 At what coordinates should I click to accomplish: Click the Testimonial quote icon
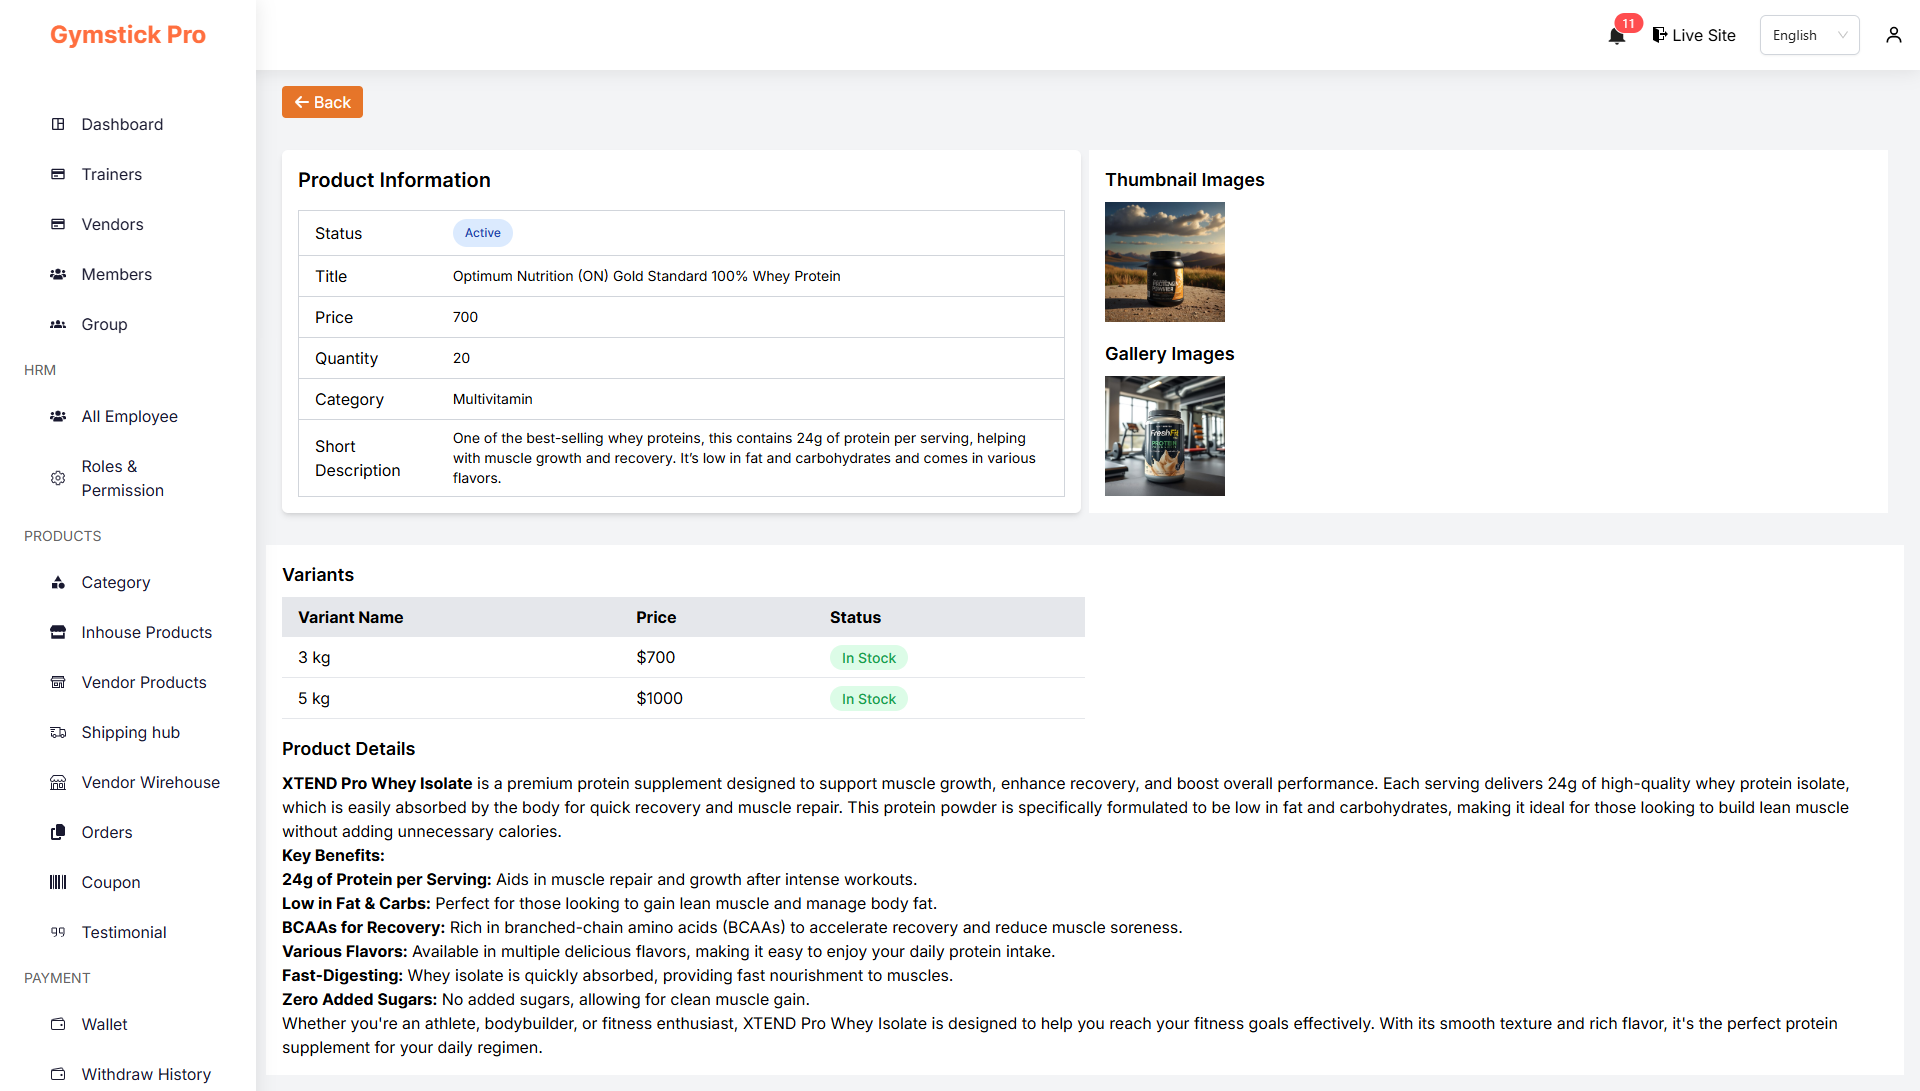pos(58,932)
